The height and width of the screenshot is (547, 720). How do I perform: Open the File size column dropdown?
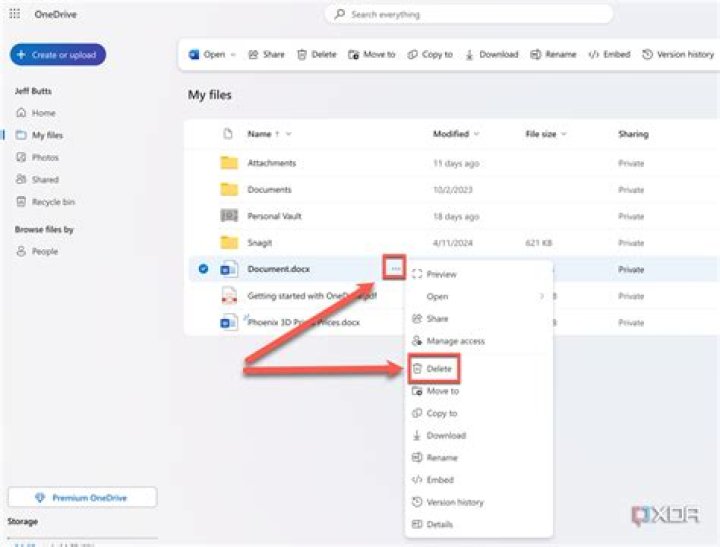pos(563,134)
